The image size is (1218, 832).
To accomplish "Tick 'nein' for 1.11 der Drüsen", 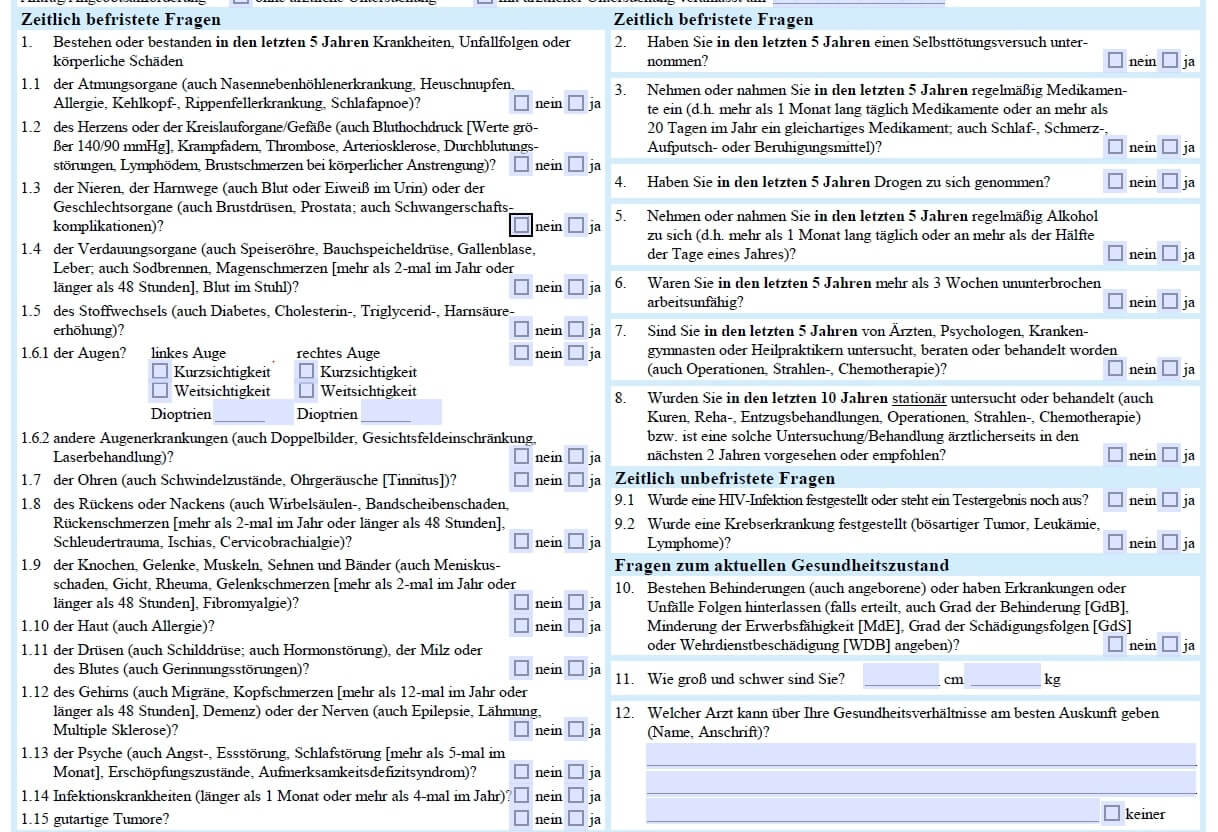I will pos(522,668).
